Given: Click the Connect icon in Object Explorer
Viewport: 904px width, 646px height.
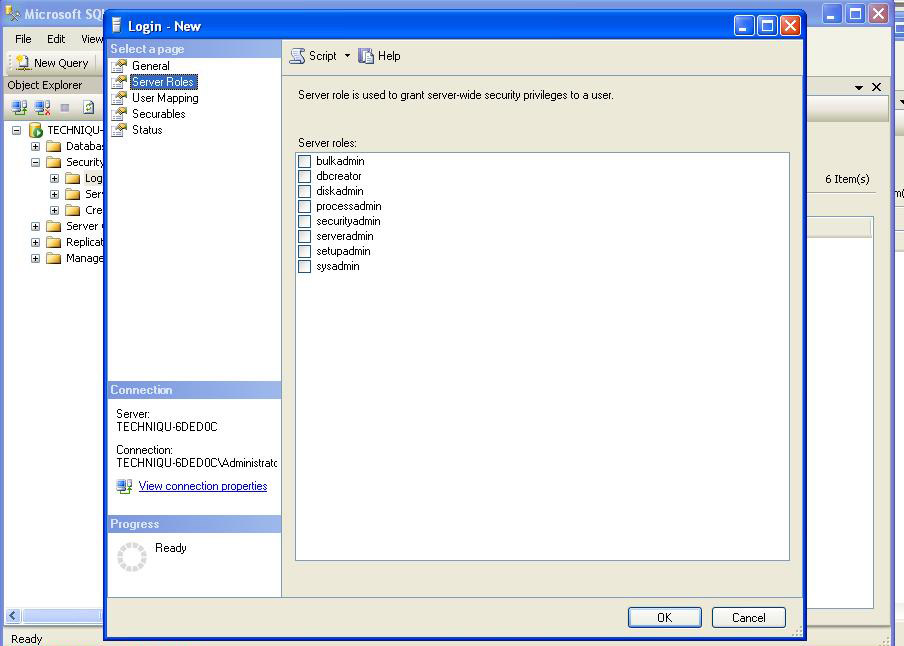Looking at the screenshot, I should (19, 107).
